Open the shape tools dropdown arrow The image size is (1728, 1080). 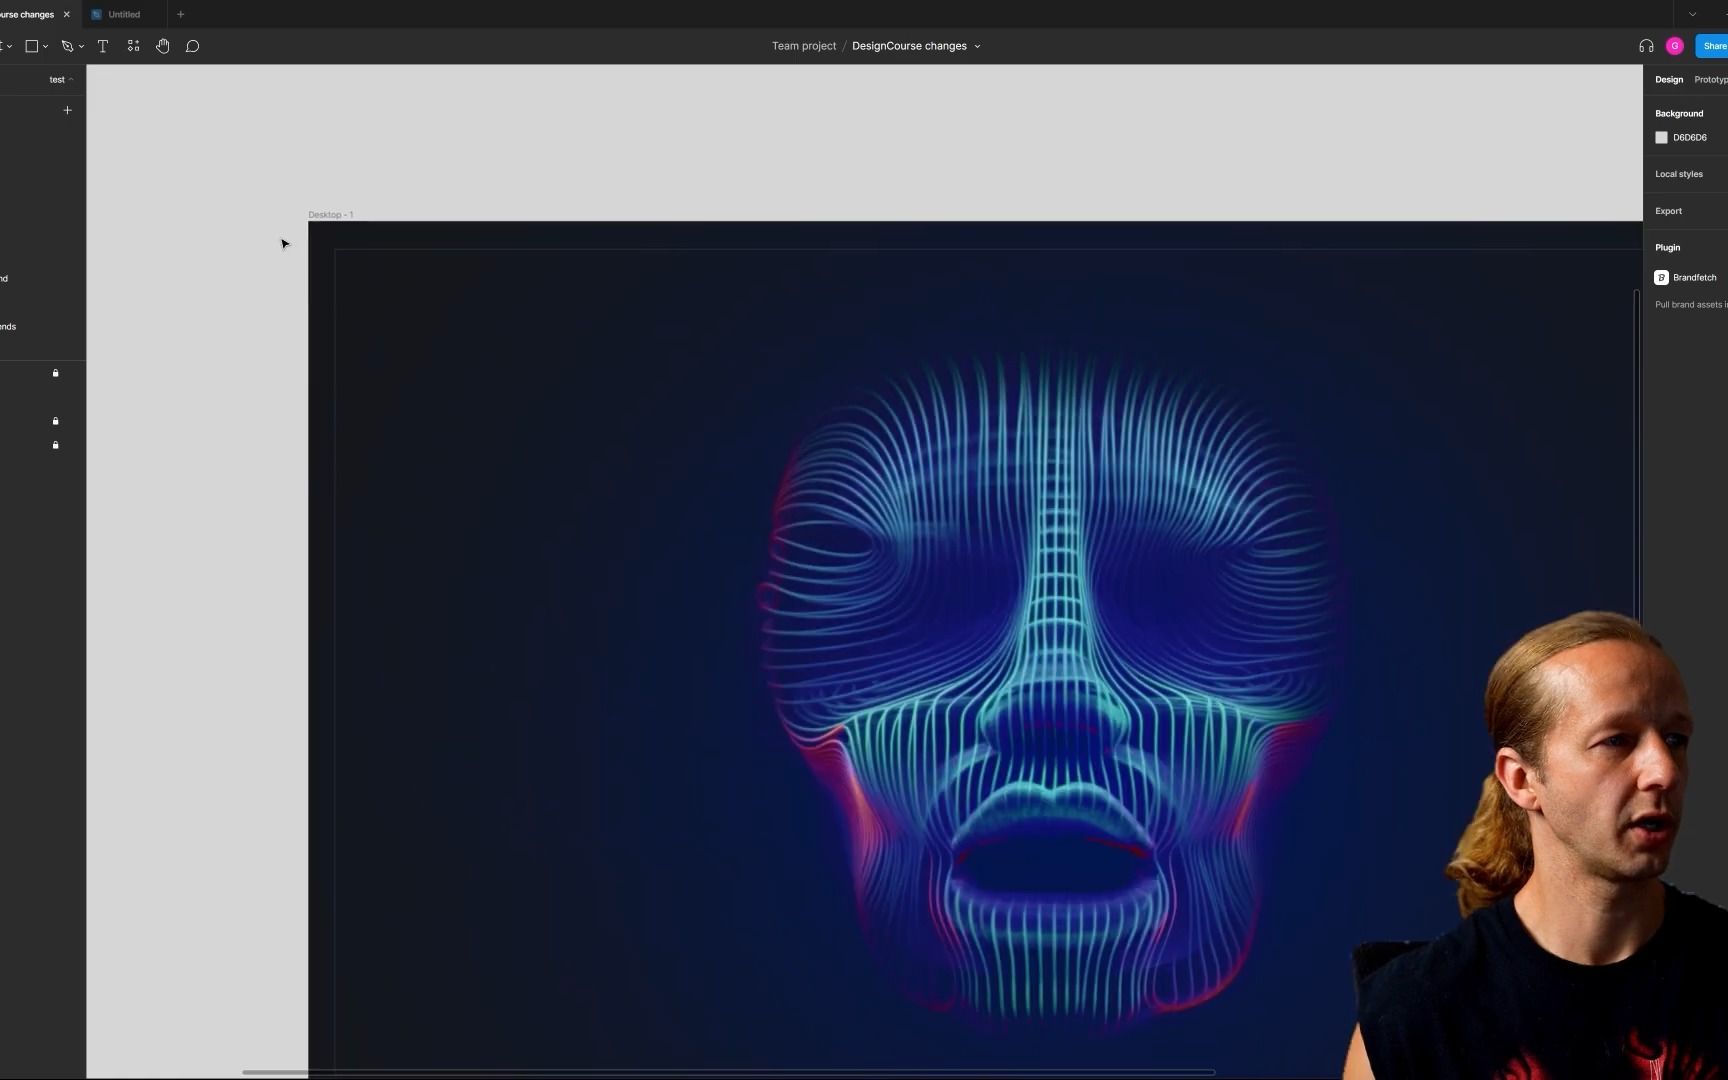[x=46, y=47]
